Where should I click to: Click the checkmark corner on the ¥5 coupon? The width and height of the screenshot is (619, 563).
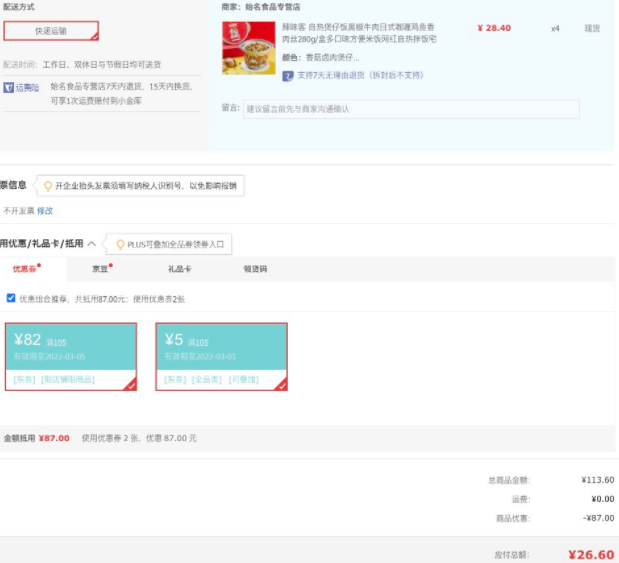click(x=281, y=384)
